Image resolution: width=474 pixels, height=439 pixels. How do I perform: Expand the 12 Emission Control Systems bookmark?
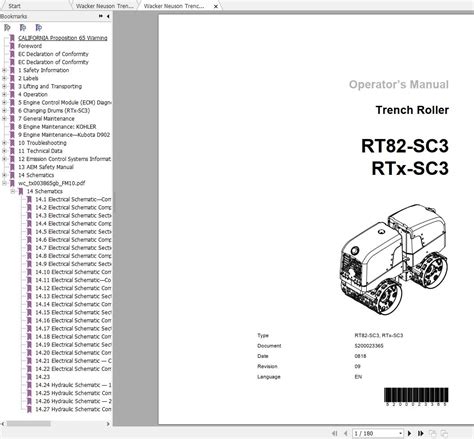click(x=4, y=159)
